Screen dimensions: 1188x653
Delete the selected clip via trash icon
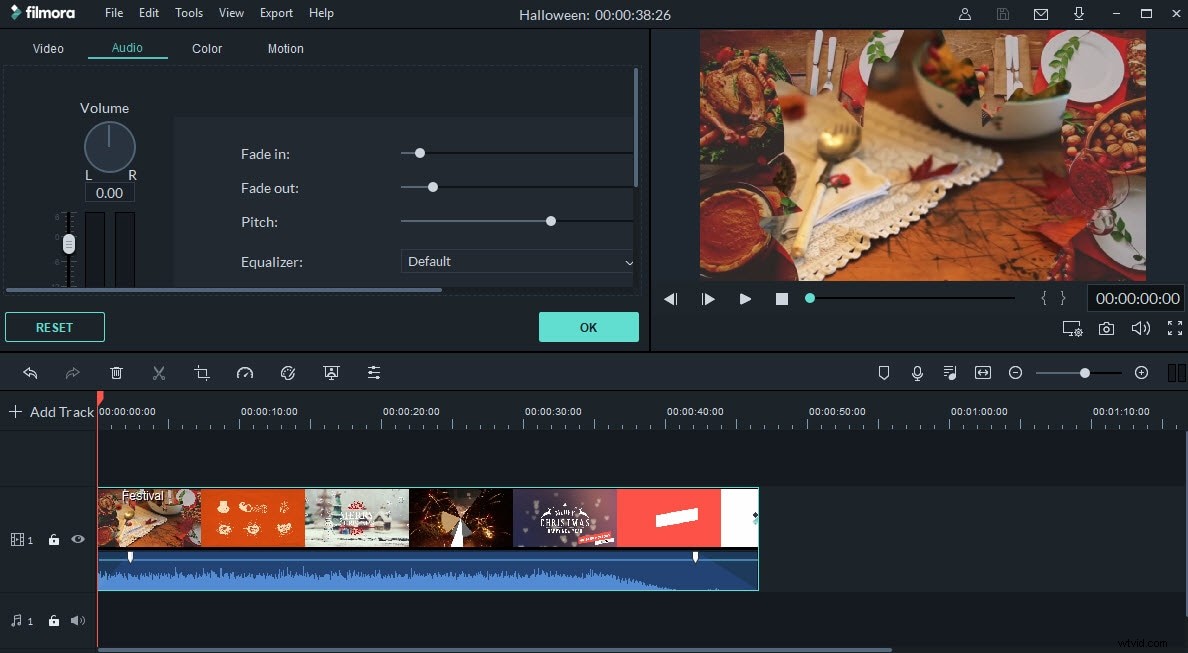click(116, 372)
